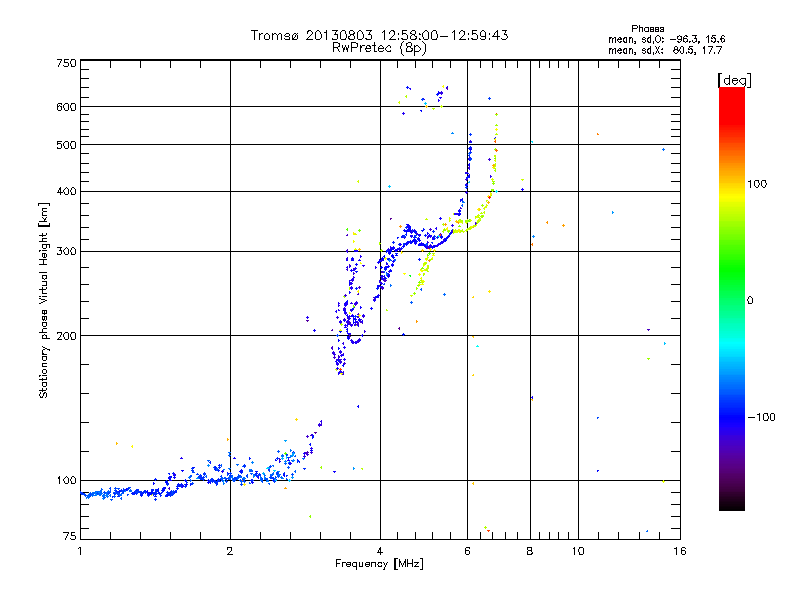This screenshot has width=800, height=600.
Task: Click the '4' frequency axis tick
Action: tap(380, 551)
